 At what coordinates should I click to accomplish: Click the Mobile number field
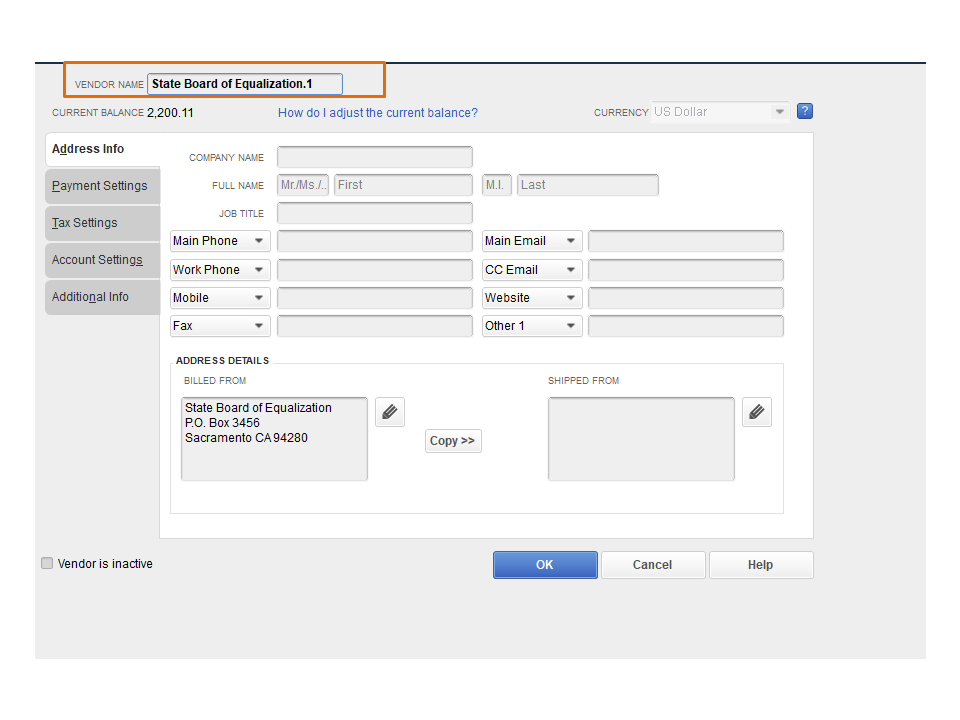[375, 298]
